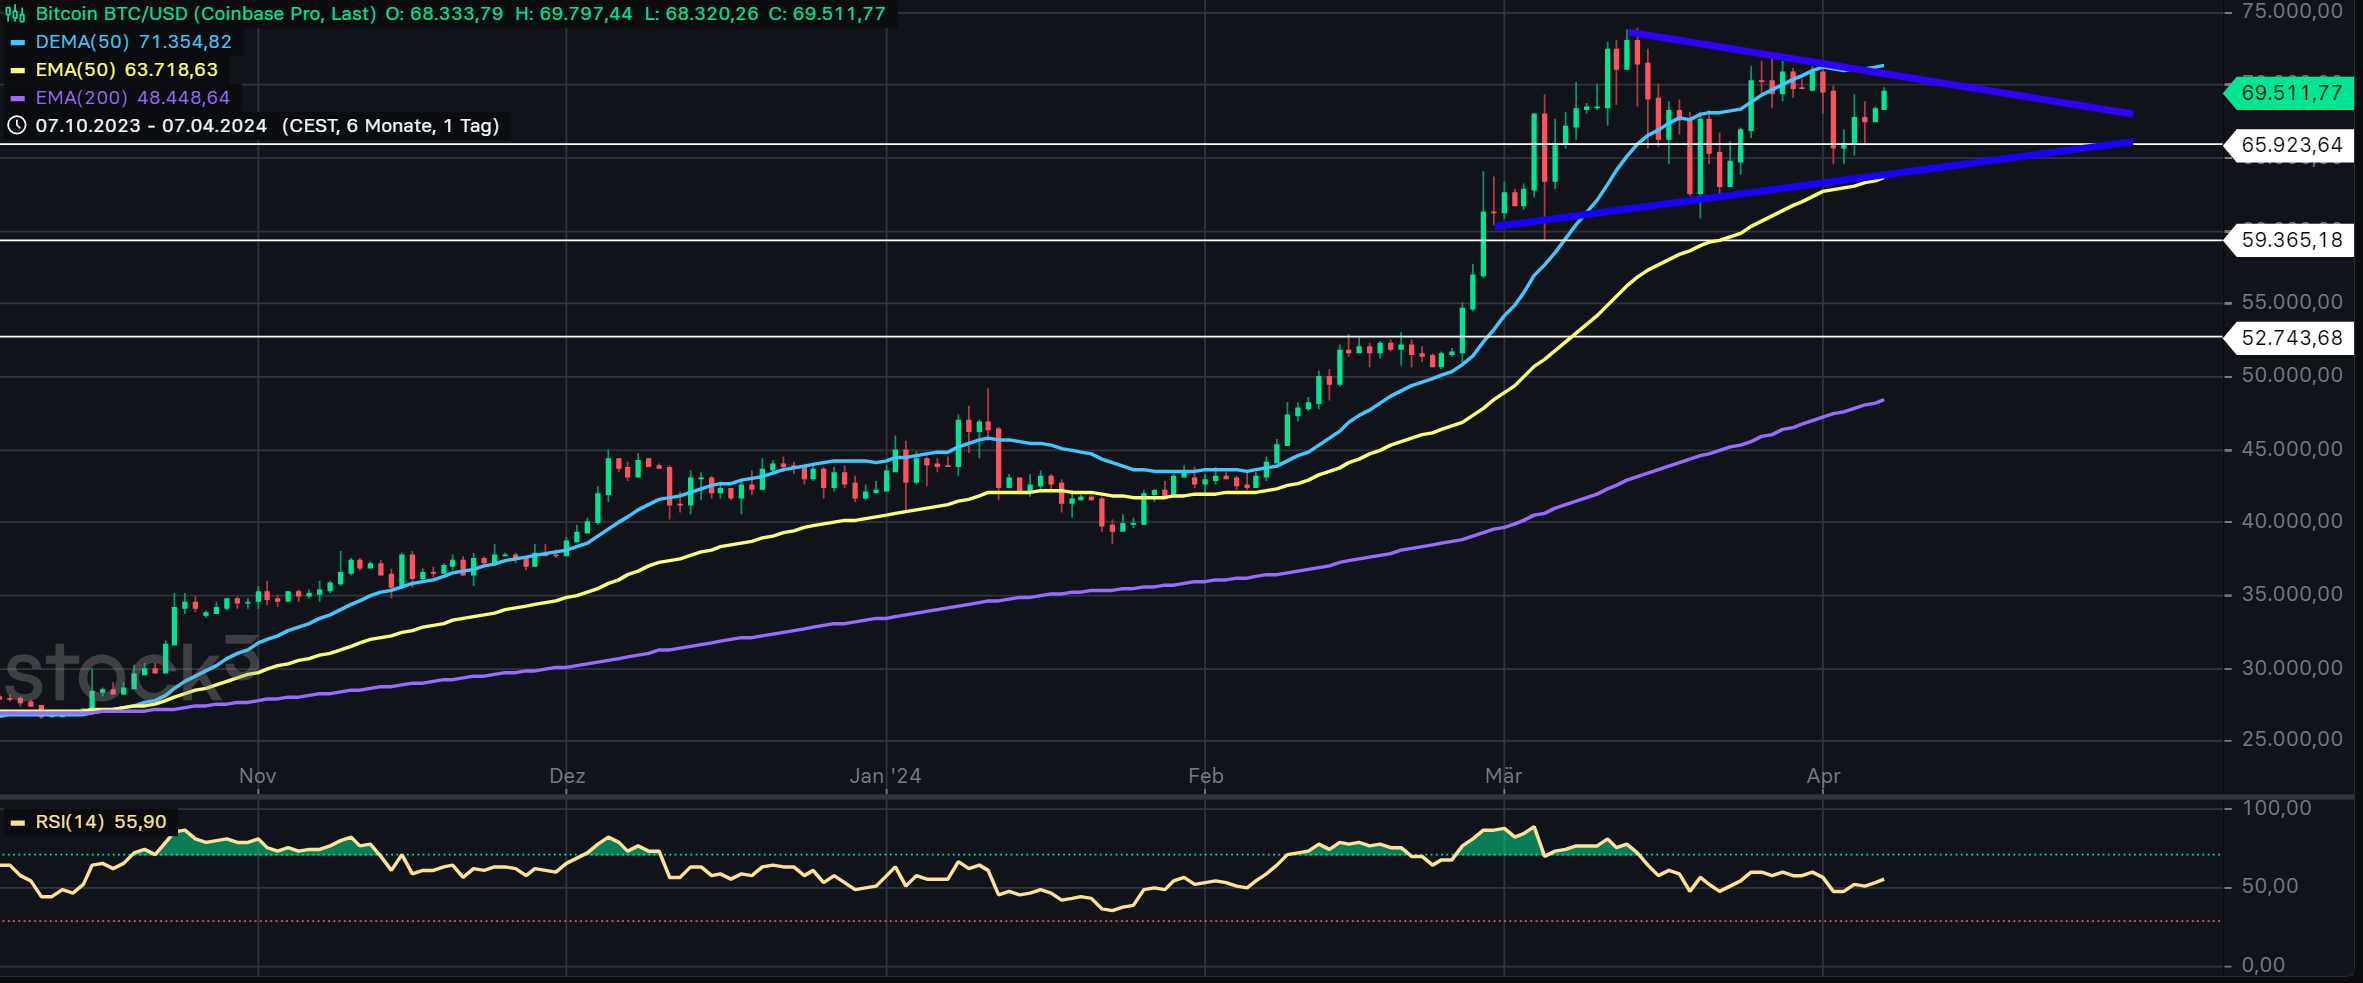
Task: Click the 30.000,00 price axis label
Action: pos(2292,668)
